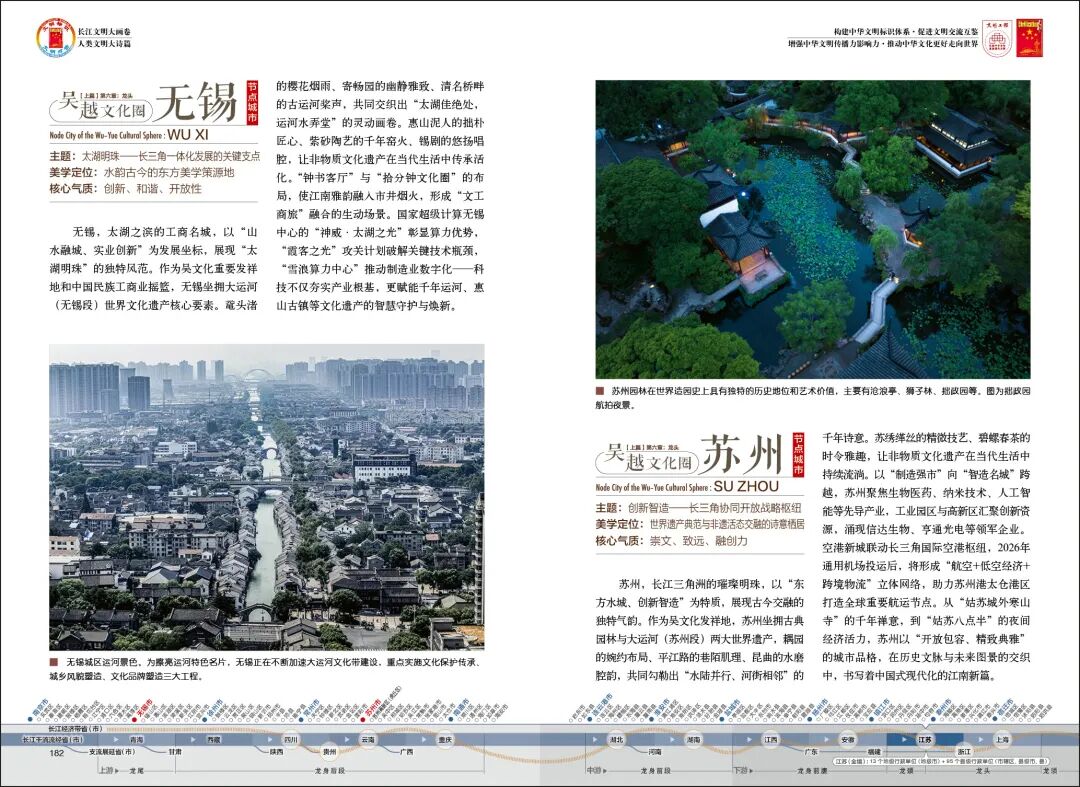Click the 长江干流流经省(市) legend label
The image size is (1080, 787).
click(52, 740)
